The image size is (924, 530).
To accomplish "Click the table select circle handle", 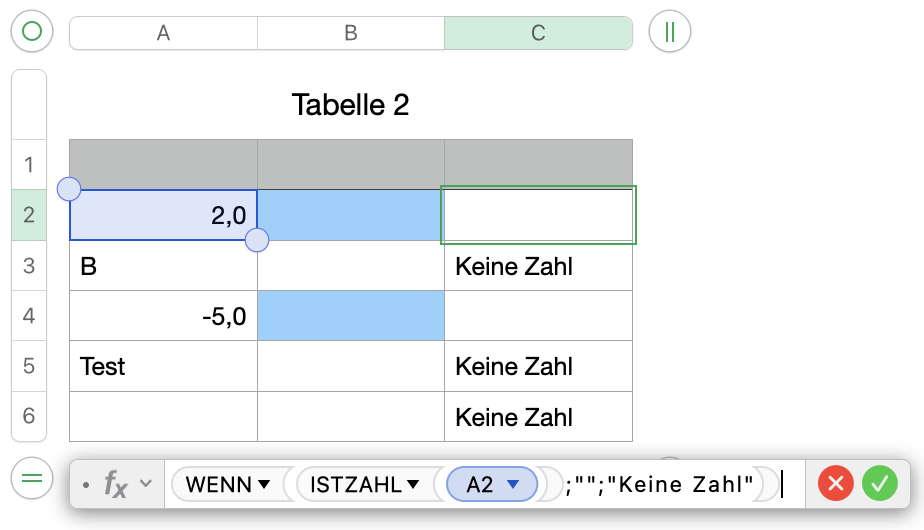I will [32, 32].
